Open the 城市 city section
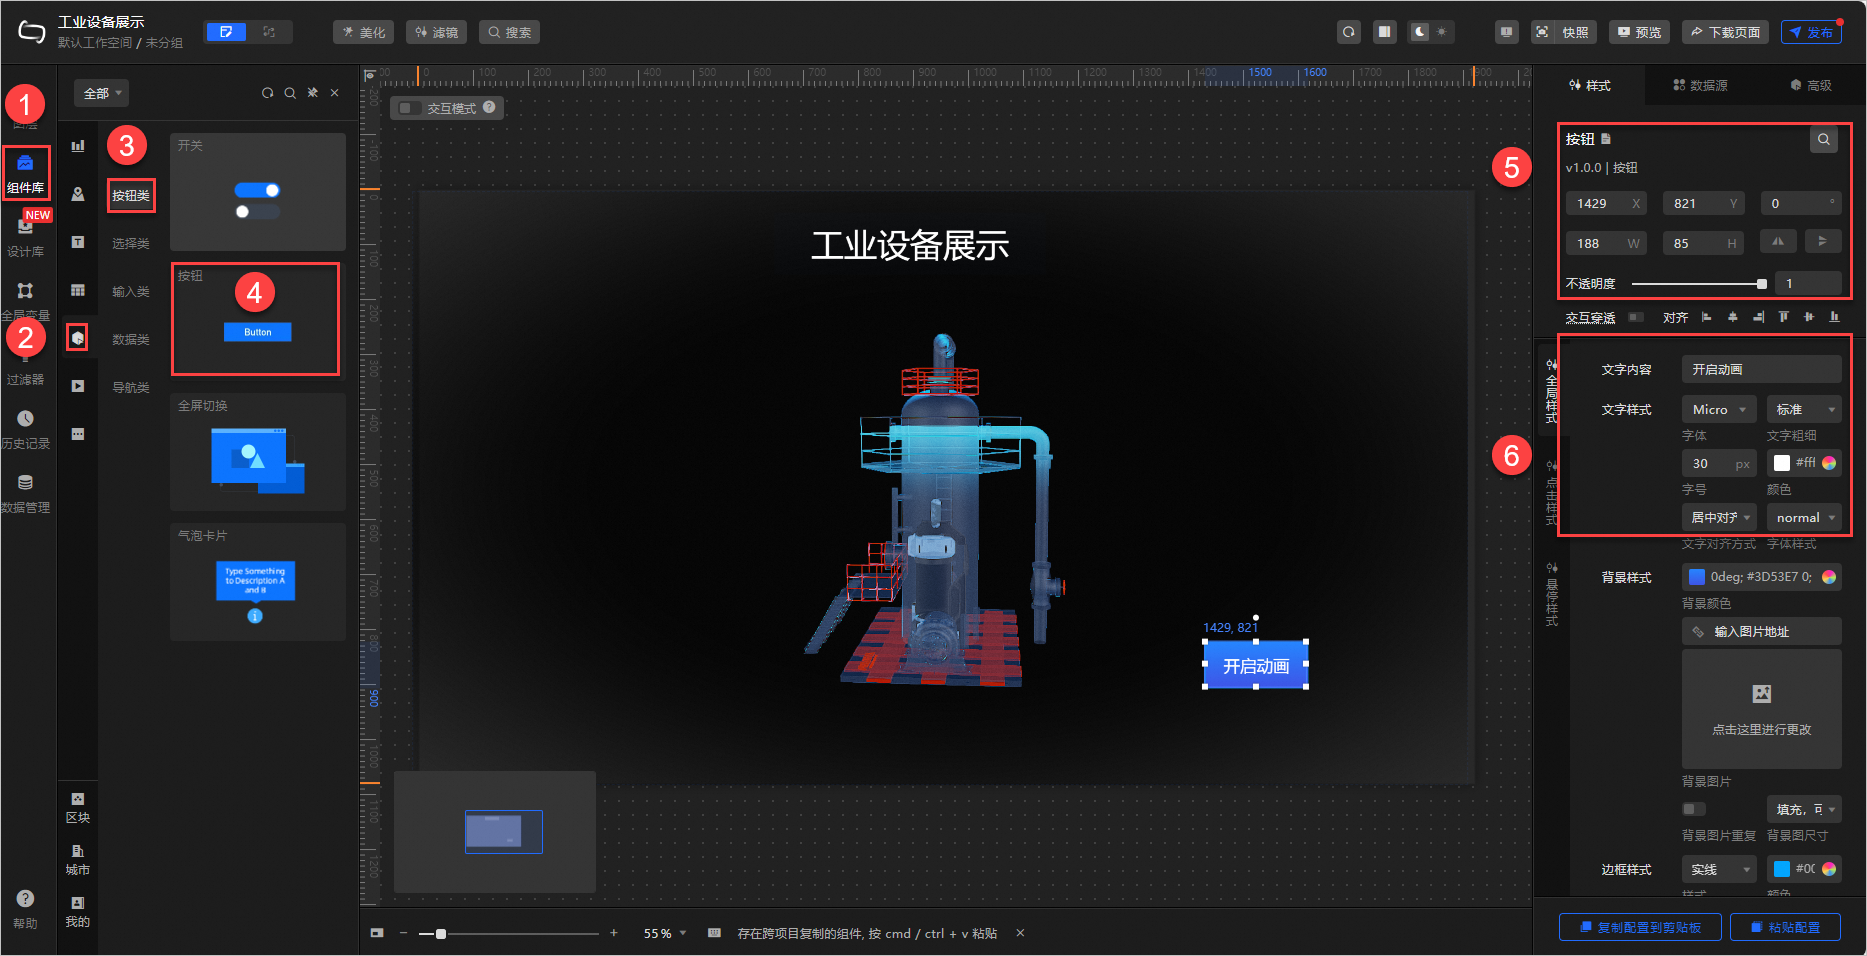Image resolution: width=1867 pixels, height=956 pixels. pyautogui.click(x=78, y=860)
